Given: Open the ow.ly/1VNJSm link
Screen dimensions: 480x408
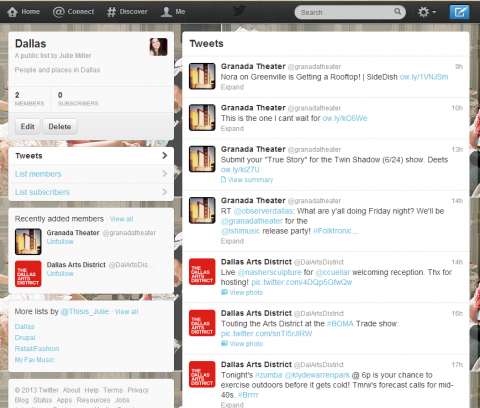Looking at the screenshot, I should [x=424, y=77].
